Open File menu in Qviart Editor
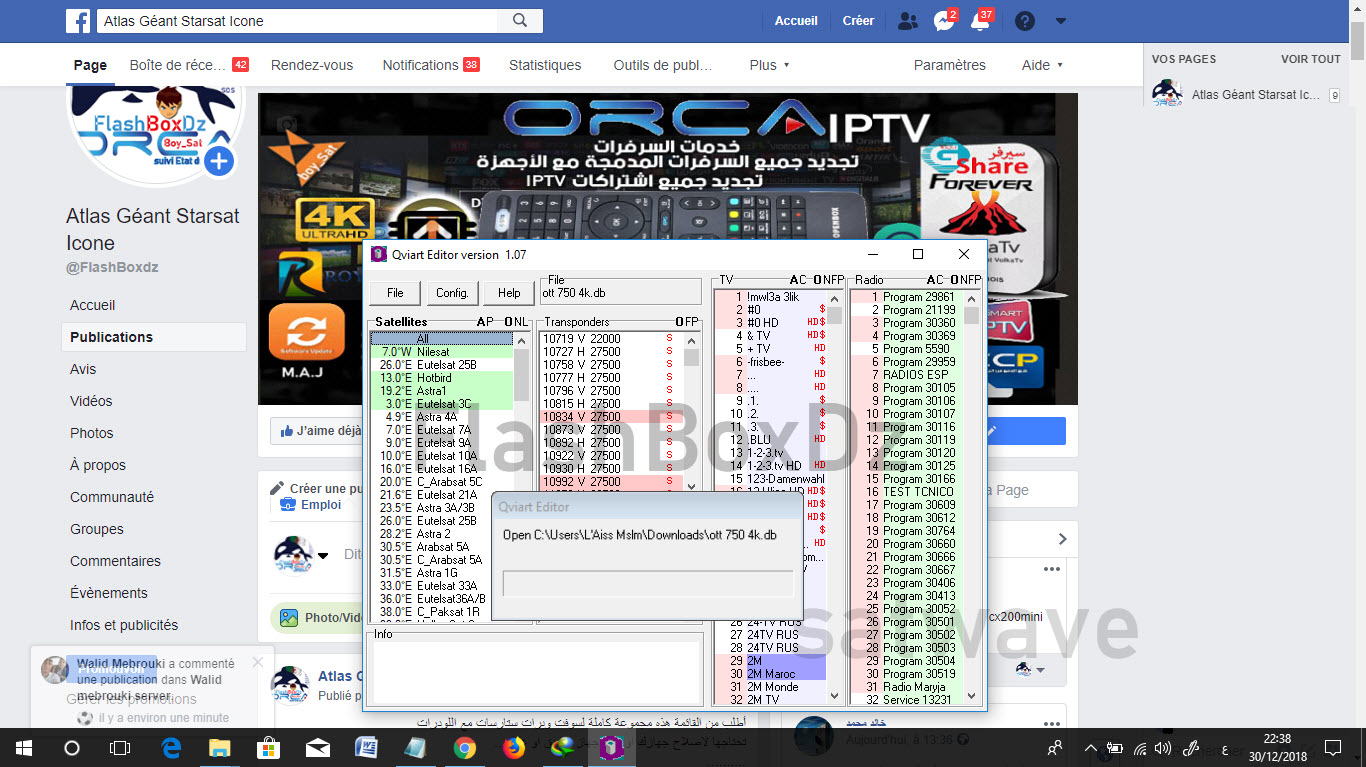 395,293
